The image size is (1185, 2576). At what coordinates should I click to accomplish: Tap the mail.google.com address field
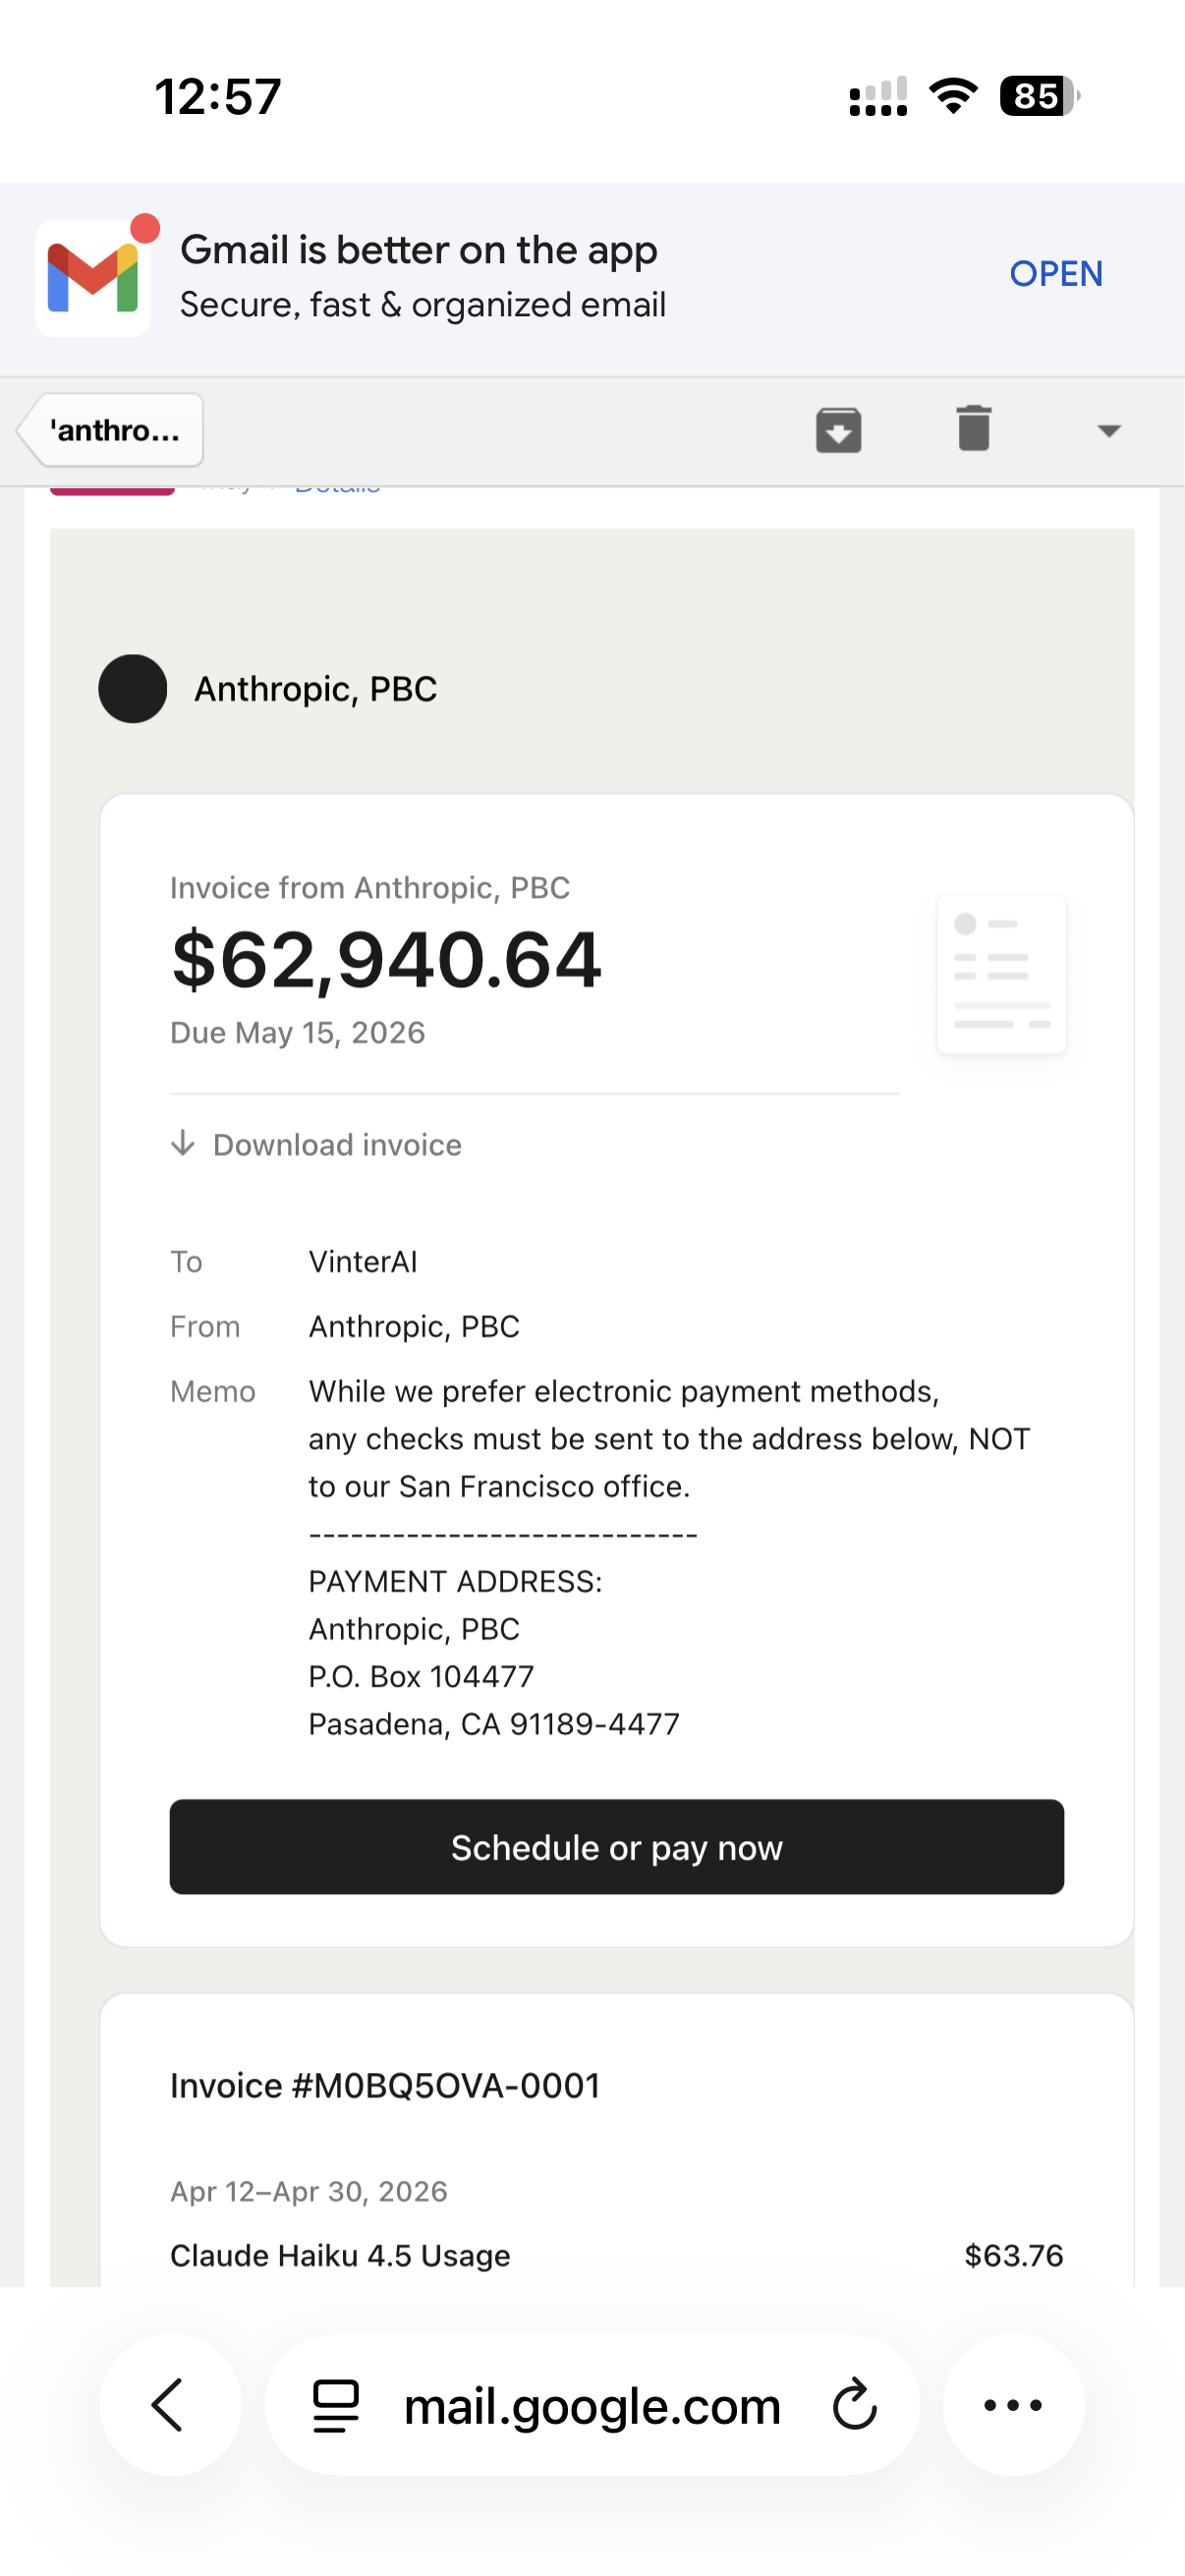(x=592, y=2405)
